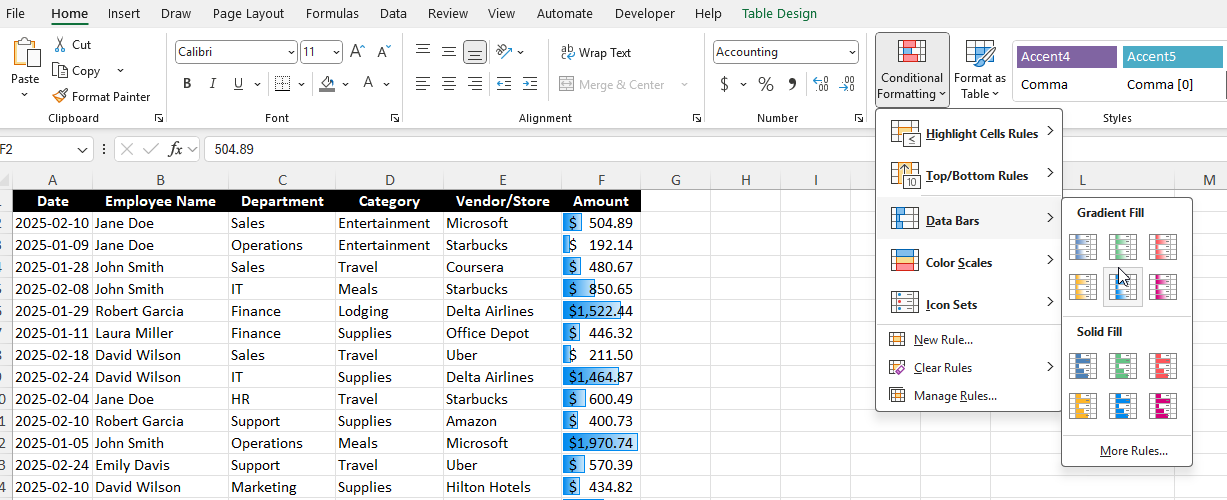Choose green Gradient Fill data bar
The image size is (1227, 500).
1123,247
